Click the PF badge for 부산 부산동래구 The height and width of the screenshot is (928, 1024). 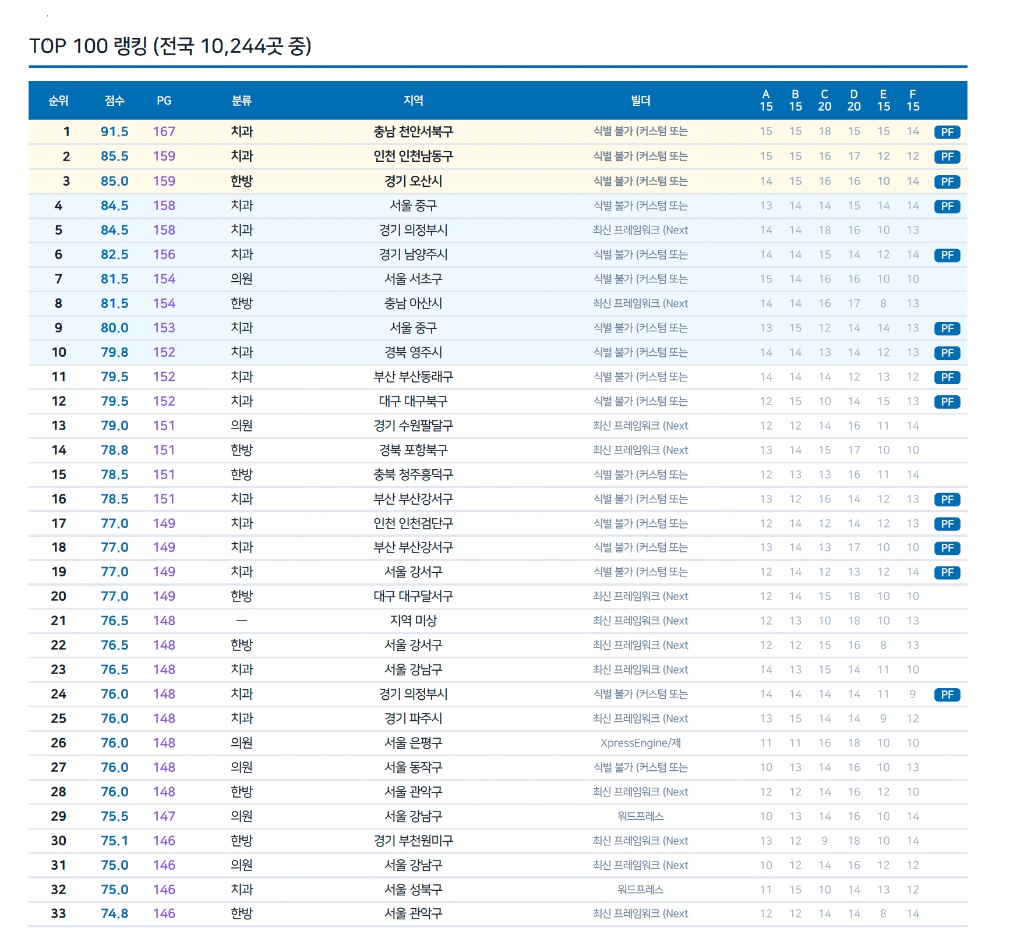947,377
